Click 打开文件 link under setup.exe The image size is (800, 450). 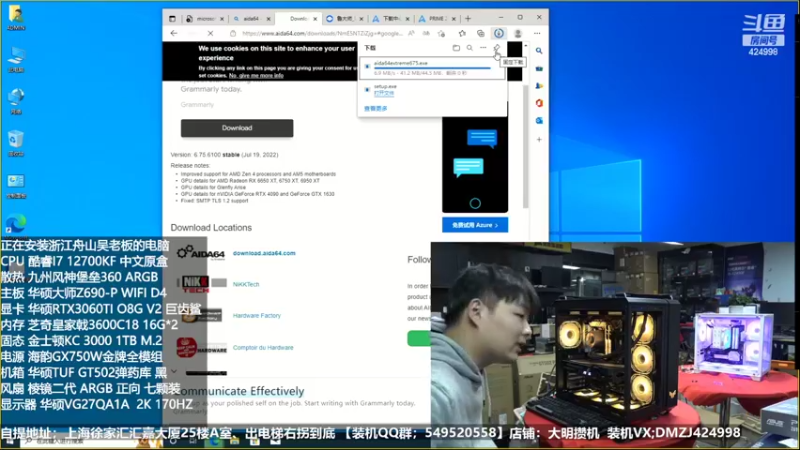pos(384,93)
